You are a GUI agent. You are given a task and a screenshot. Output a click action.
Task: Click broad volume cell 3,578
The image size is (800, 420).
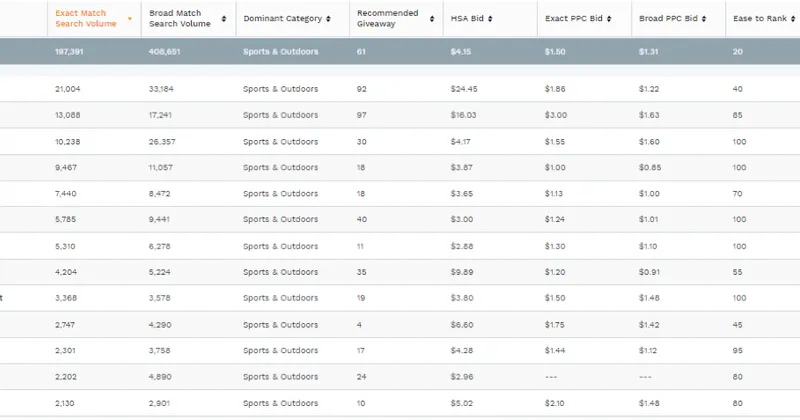[159, 298]
